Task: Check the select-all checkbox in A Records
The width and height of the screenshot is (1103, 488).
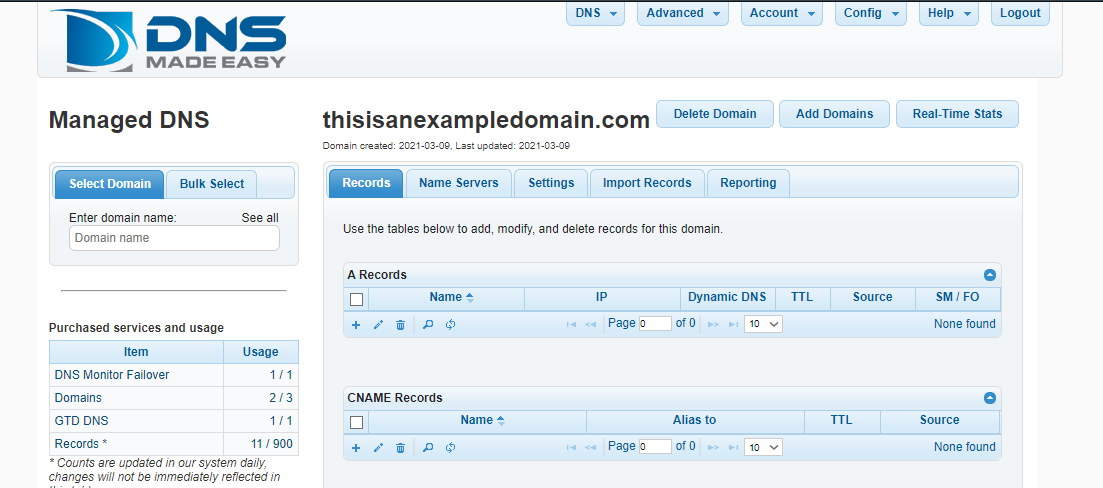Action: pos(356,298)
